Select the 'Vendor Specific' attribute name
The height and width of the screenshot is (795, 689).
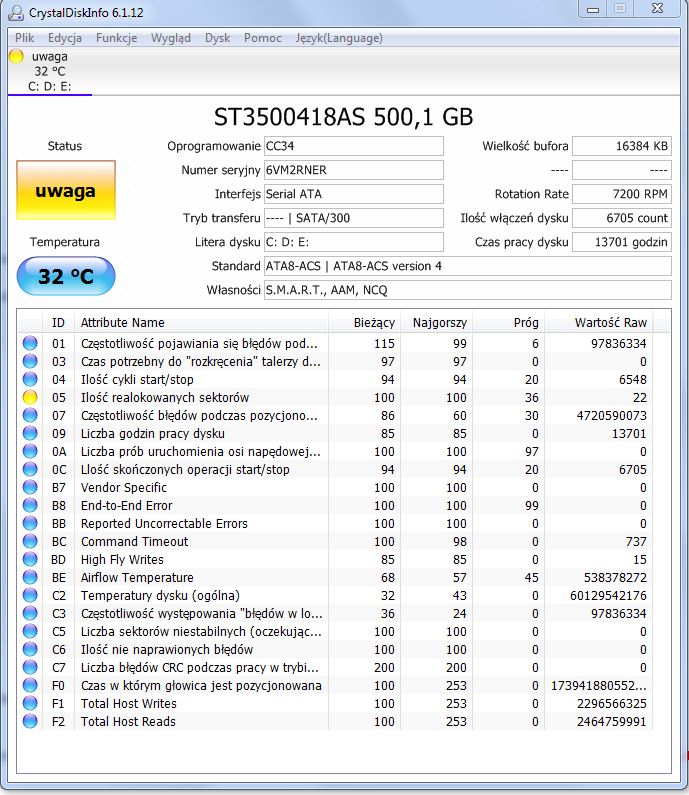[x=124, y=487]
